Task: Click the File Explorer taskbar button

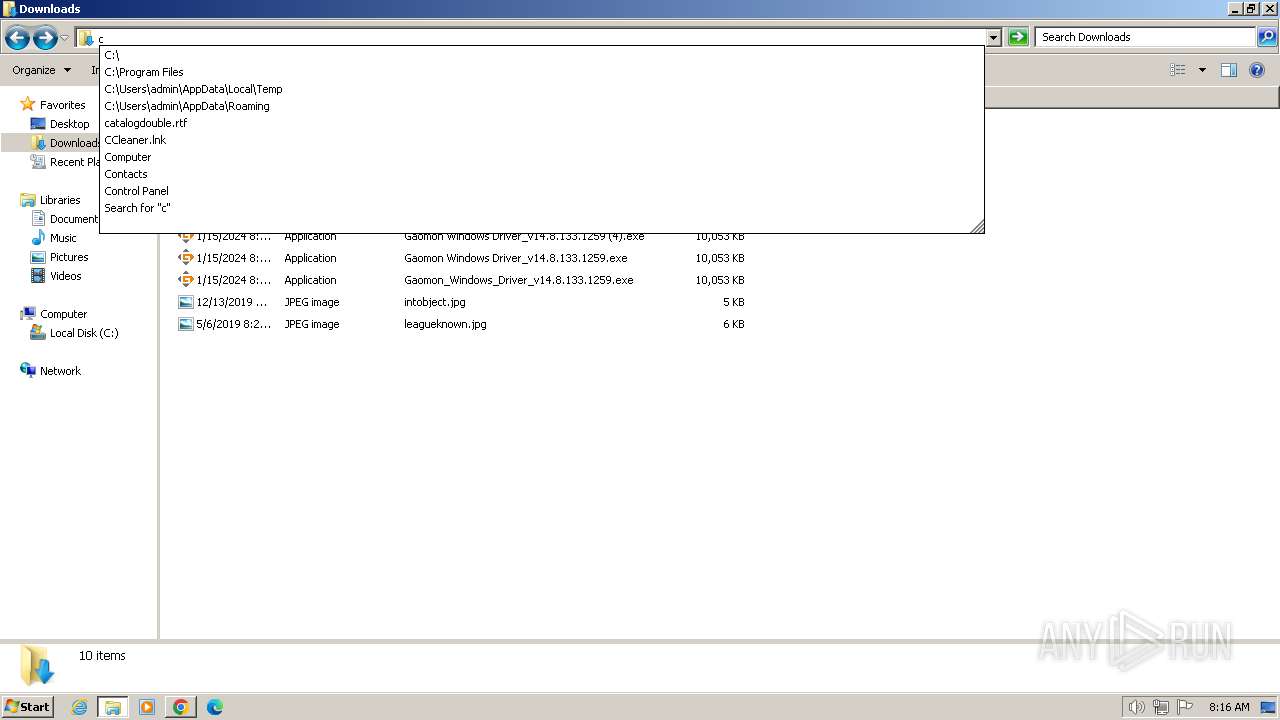Action: click(113, 707)
